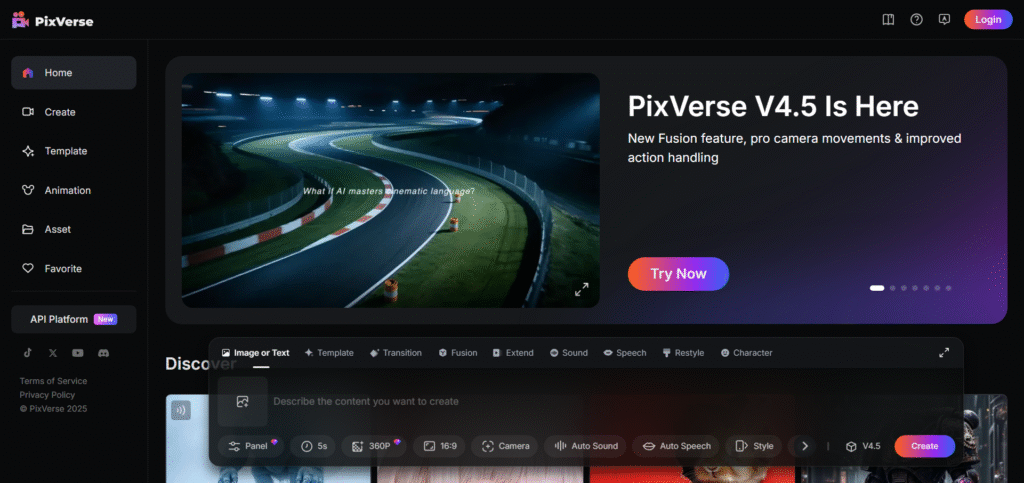
Task: Switch to the Restyle tab
Action: point(683,352)
